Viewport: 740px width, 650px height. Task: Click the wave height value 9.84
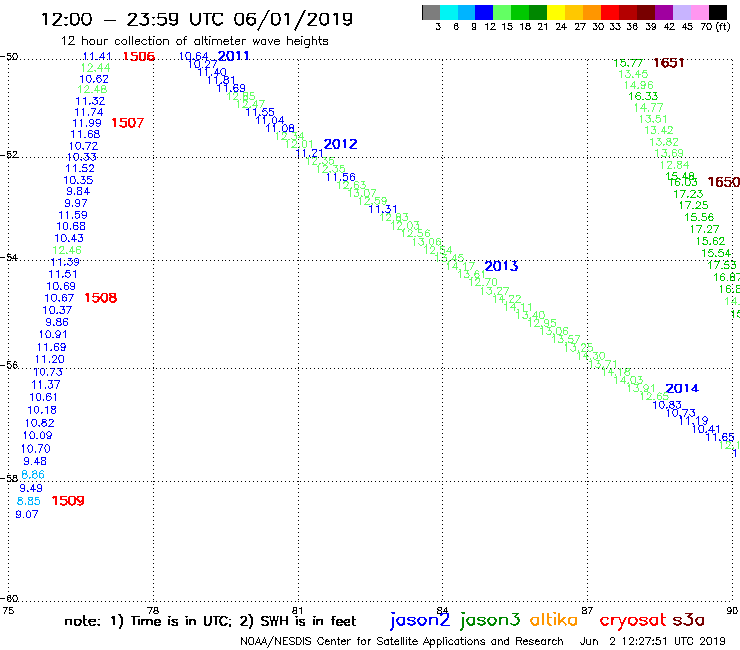78,191
